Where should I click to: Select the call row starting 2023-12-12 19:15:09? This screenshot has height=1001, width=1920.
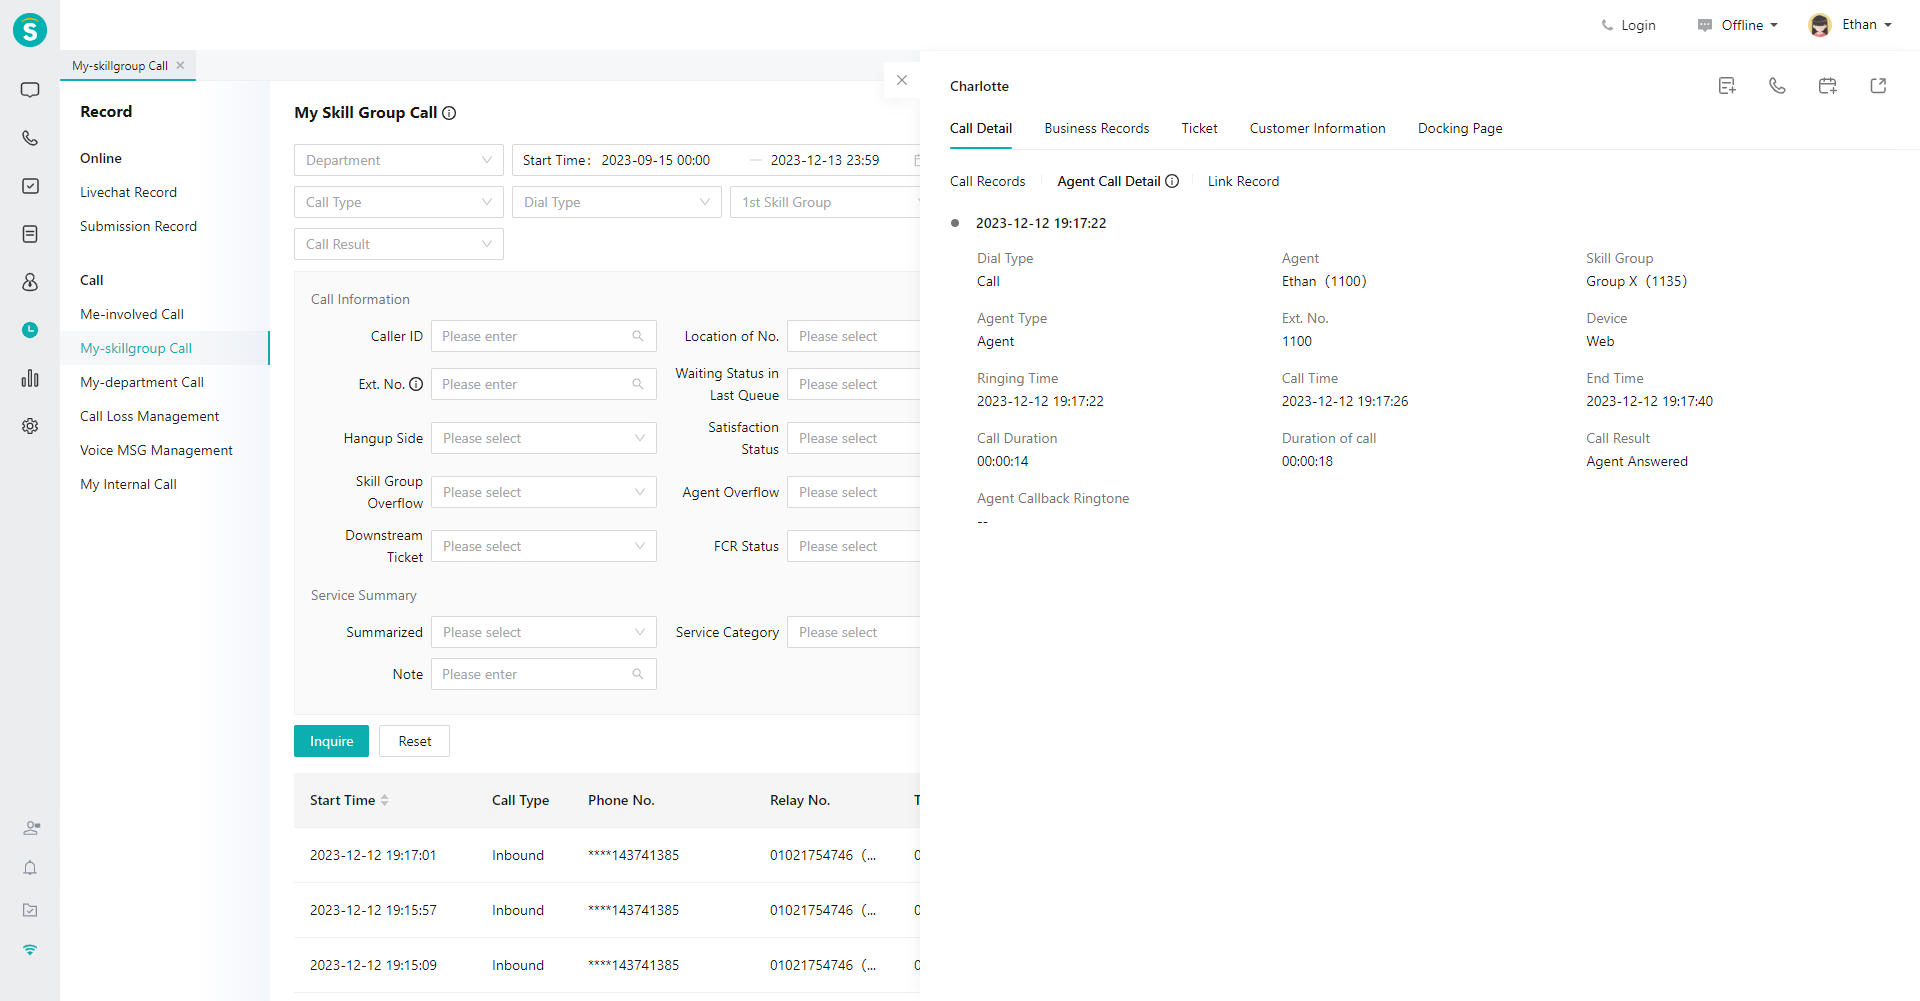[x=607, y=965]
